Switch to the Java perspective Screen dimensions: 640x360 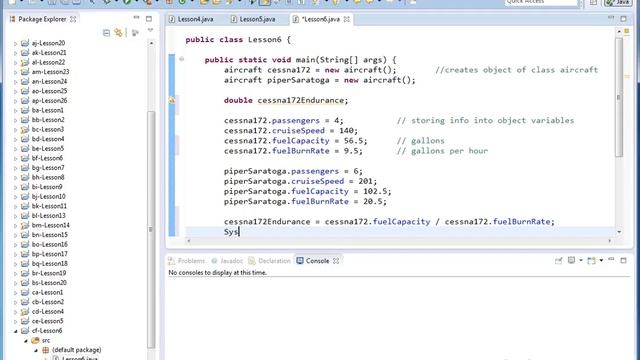click(x=618, y=2)
